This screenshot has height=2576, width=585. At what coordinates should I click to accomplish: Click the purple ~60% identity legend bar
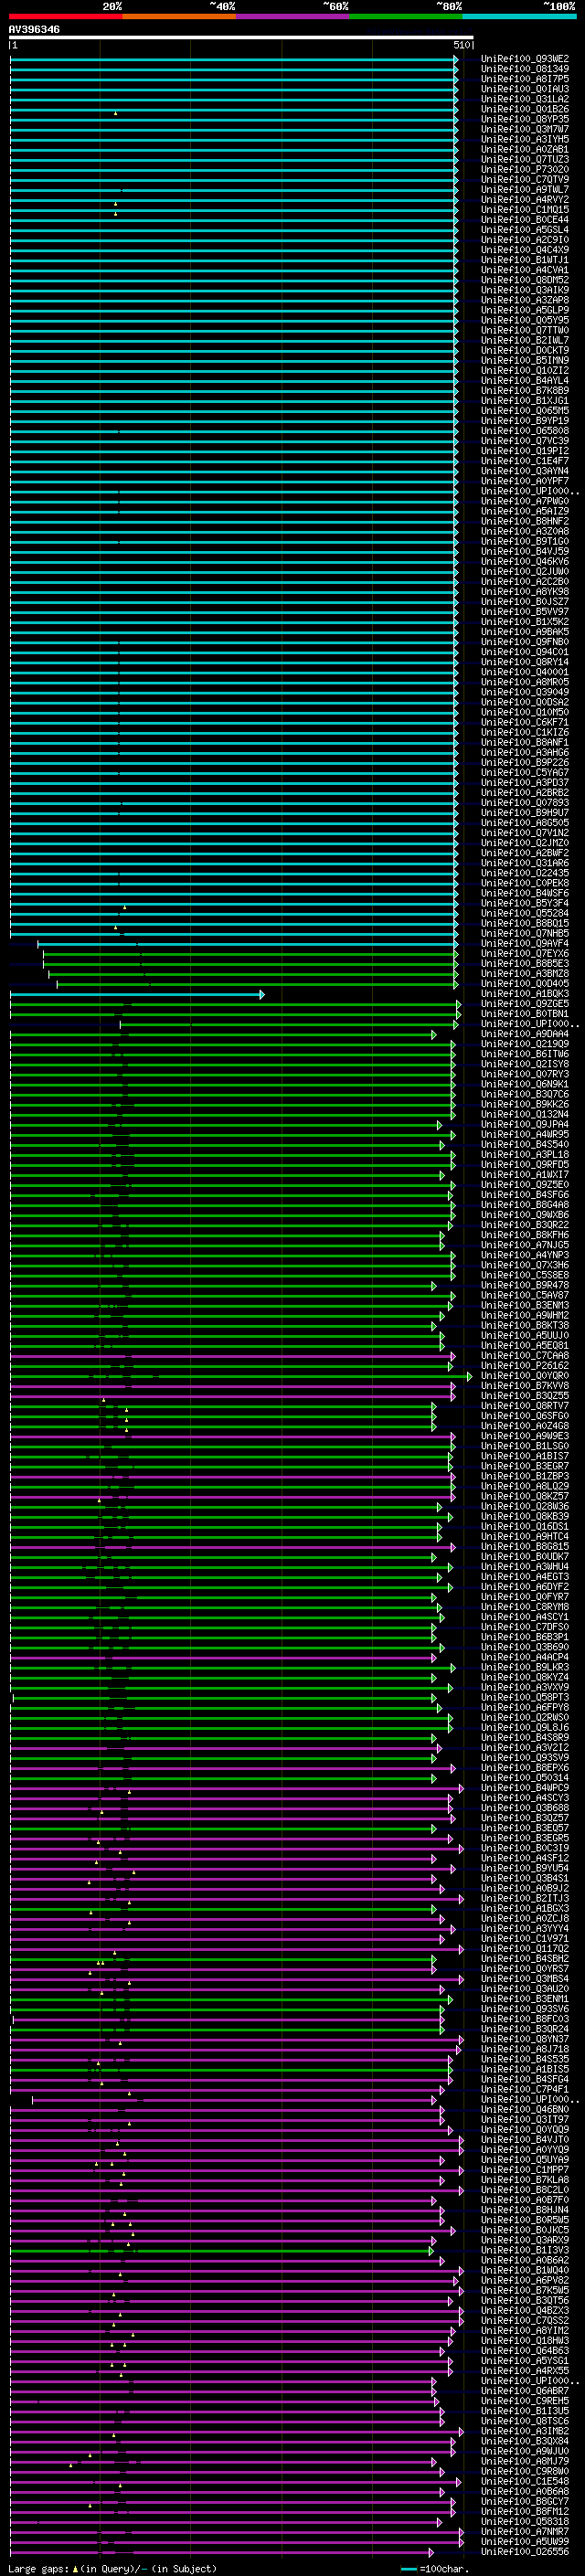pyautogui.click(x=293, y=16)
